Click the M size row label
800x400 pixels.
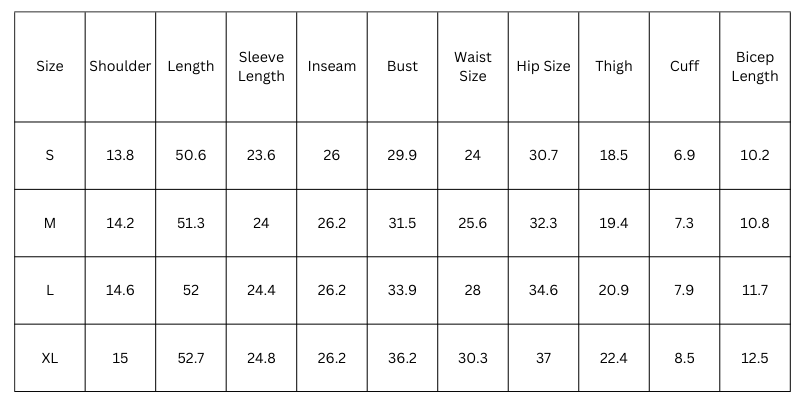[x=50, y=223]
